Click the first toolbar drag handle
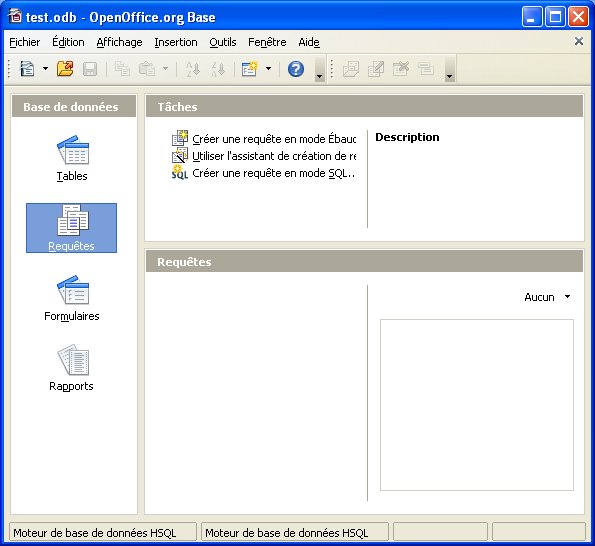The width and height of the screenshot is (595, 546). (9, 69)
